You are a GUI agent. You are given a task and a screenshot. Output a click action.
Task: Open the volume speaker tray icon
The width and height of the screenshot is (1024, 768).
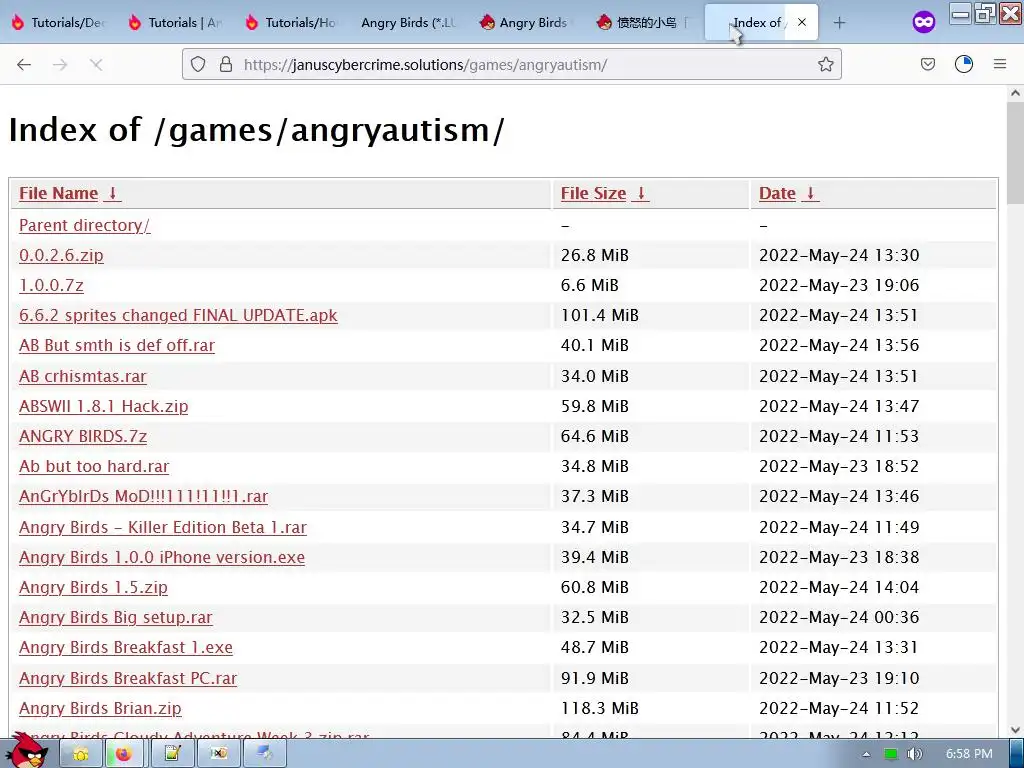914,754
